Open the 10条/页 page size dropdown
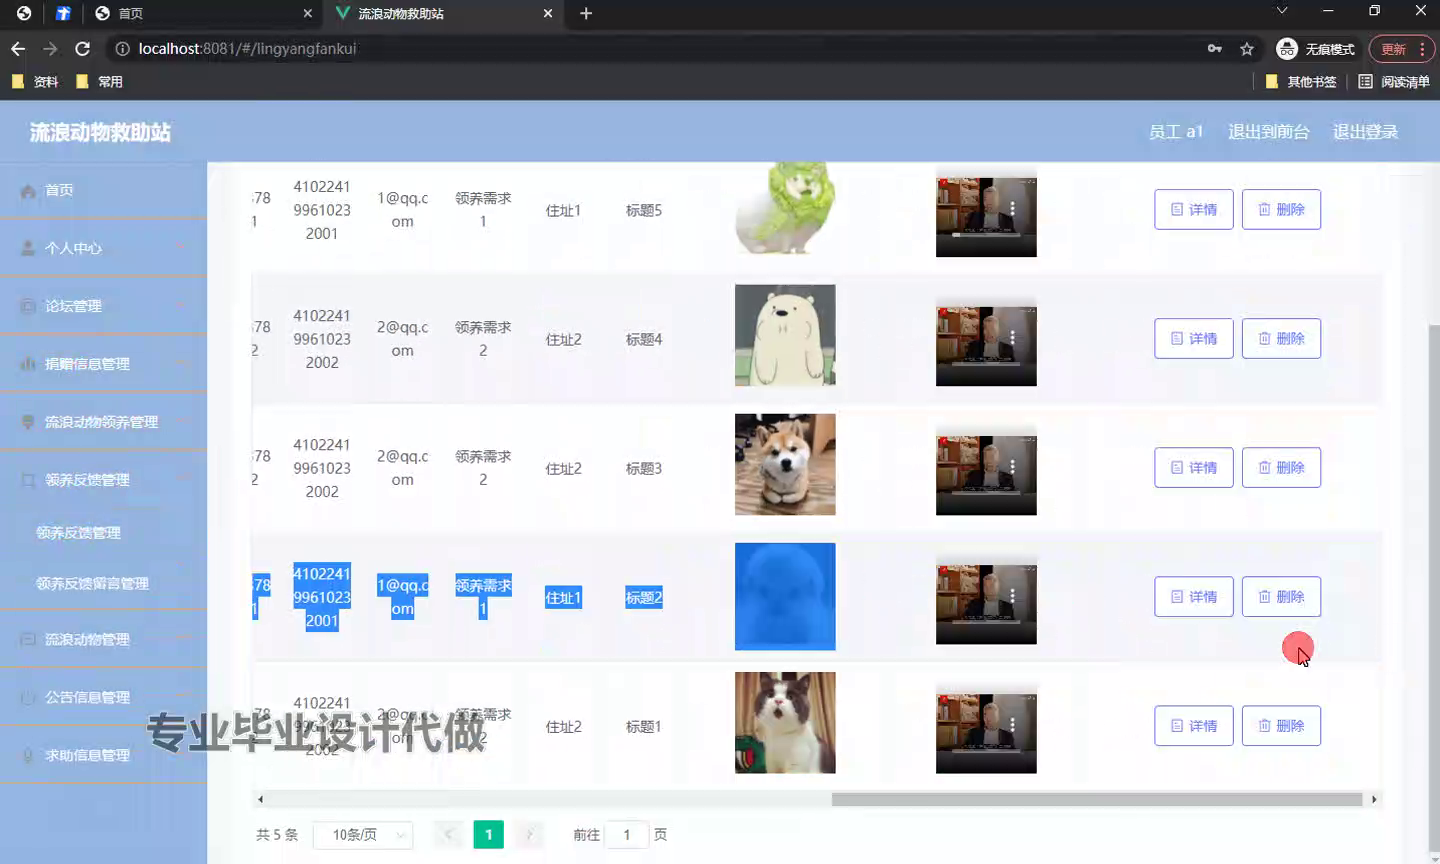 click(x=363, y=834)
